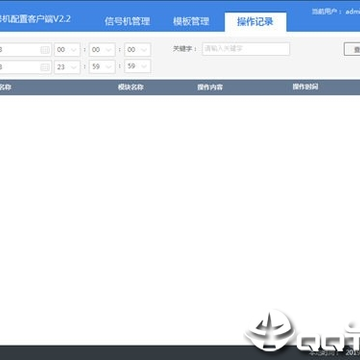
Task: Click the 操作时间 column header
Action: tap(305, 87)
